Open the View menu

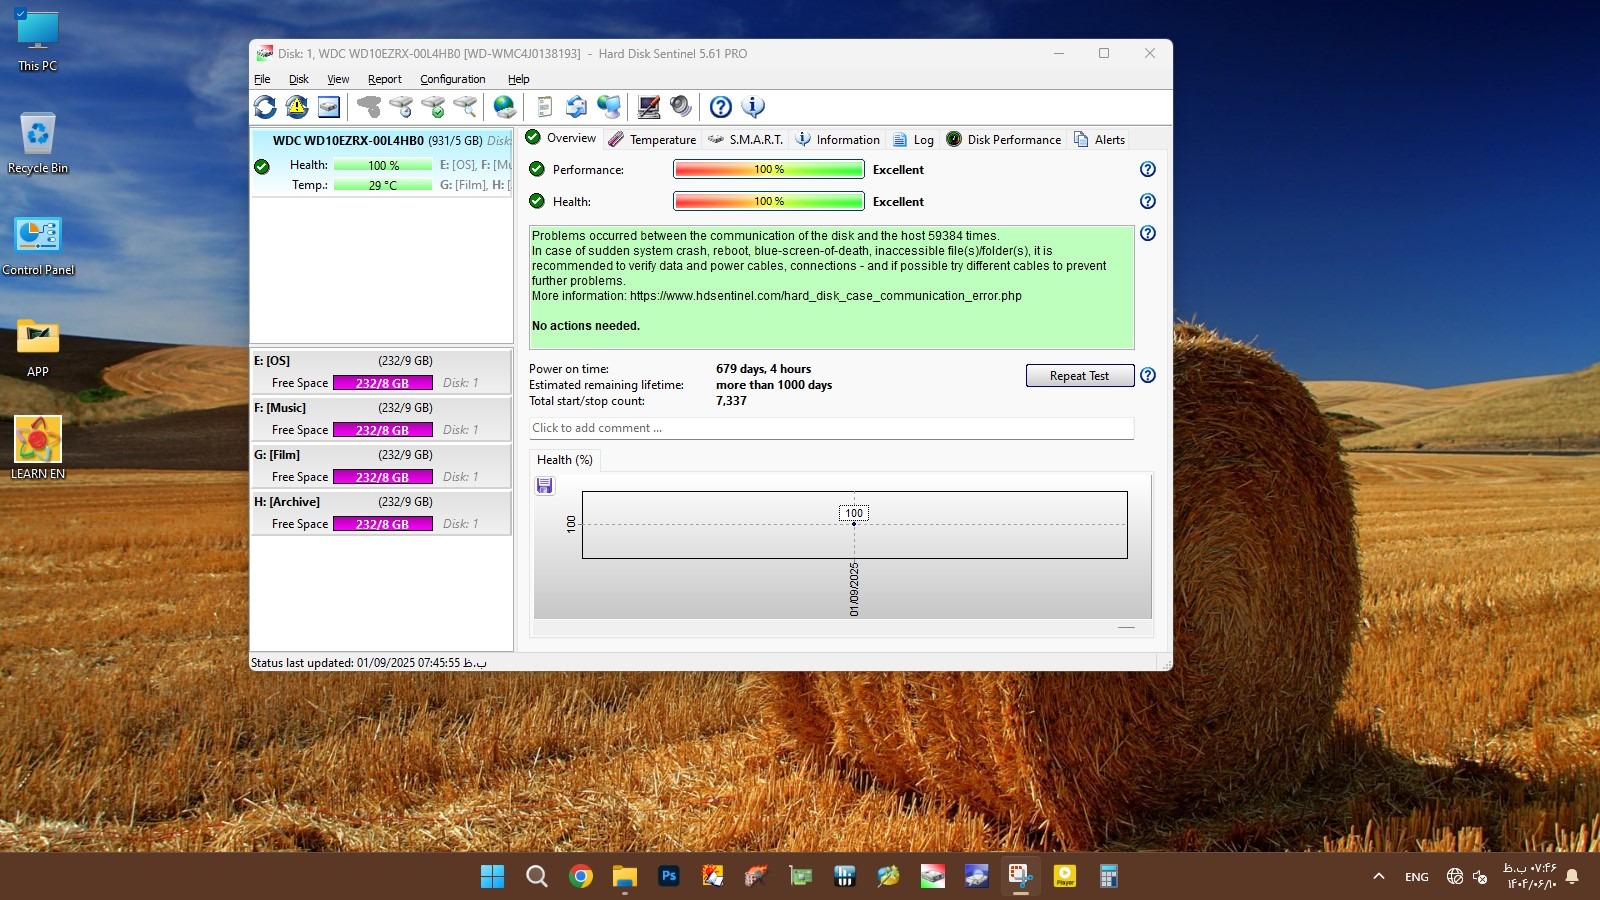tap(338, 79)
